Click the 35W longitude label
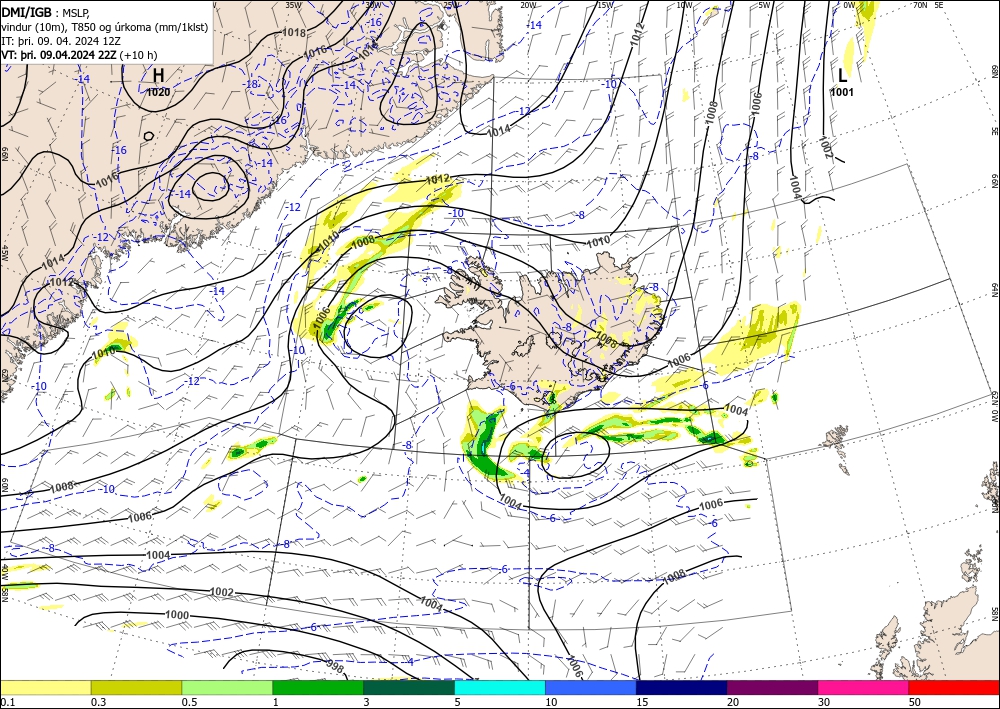 pos(293,5)
